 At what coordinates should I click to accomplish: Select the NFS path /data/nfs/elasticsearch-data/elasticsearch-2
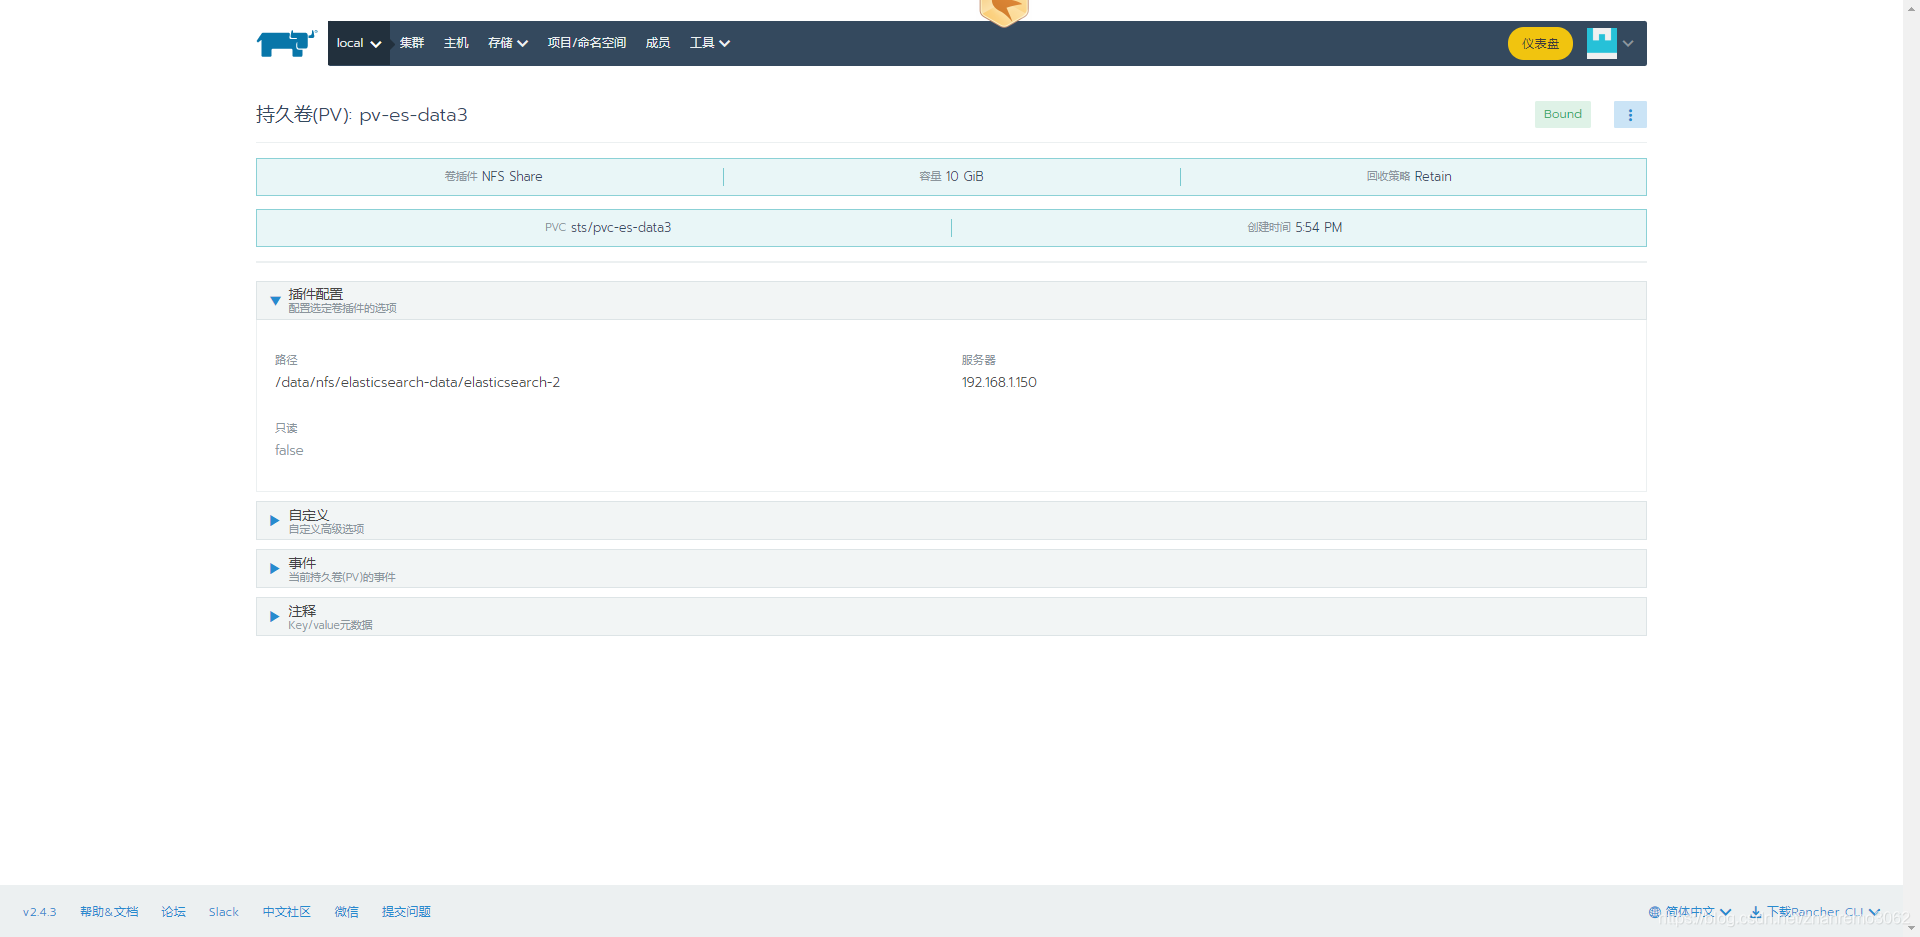click(418, 383)
